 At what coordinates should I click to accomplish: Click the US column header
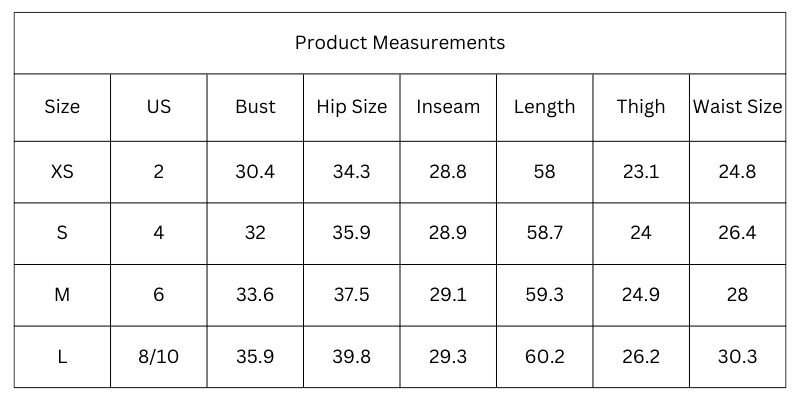coord(159,107)
